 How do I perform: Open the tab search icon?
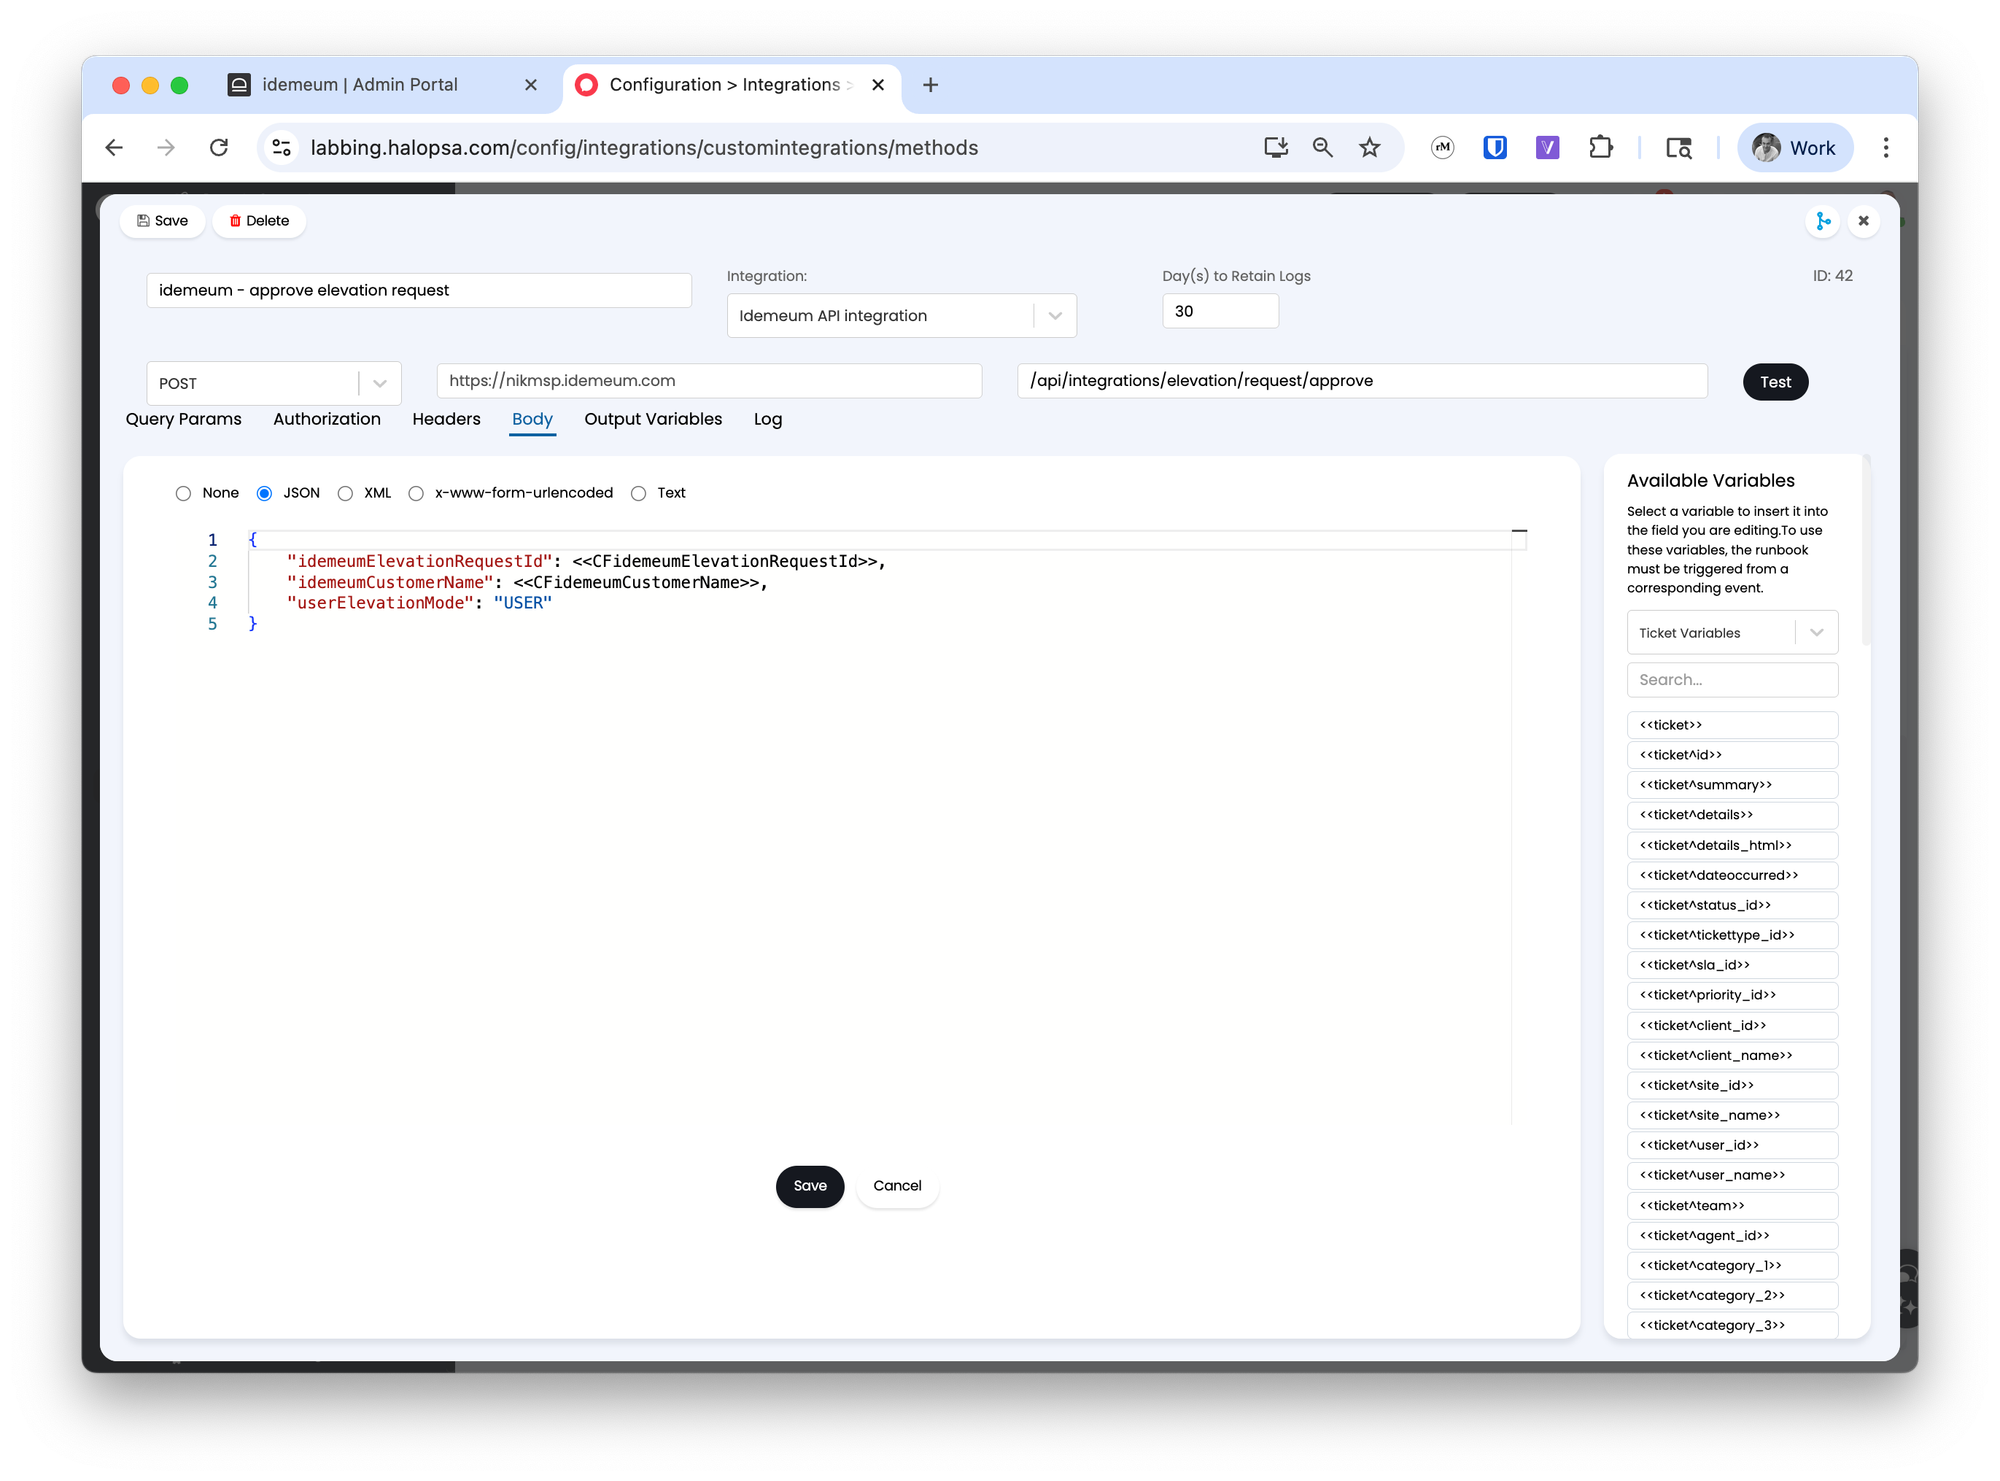[1678, 148]
